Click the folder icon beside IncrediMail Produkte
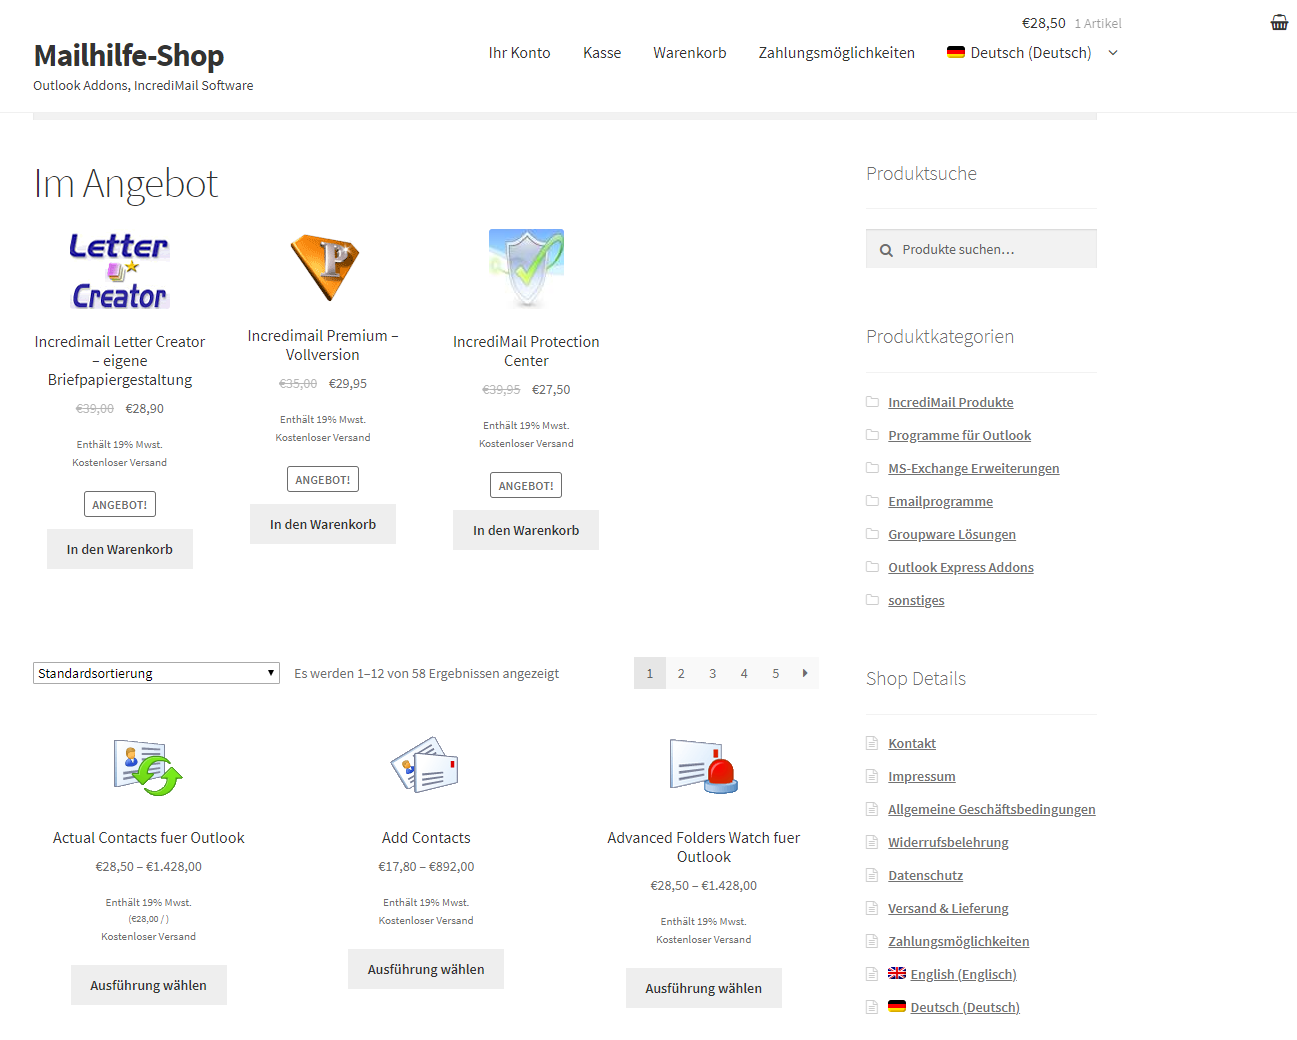Screen dimensions: 1297x1040 point(872,402)
